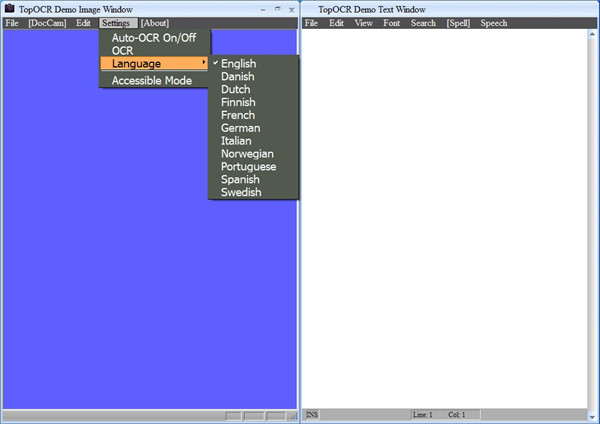Open the Speech menu
Viewport: 600px width, 424px height.
pyautogui.click(x=494, y=23)
